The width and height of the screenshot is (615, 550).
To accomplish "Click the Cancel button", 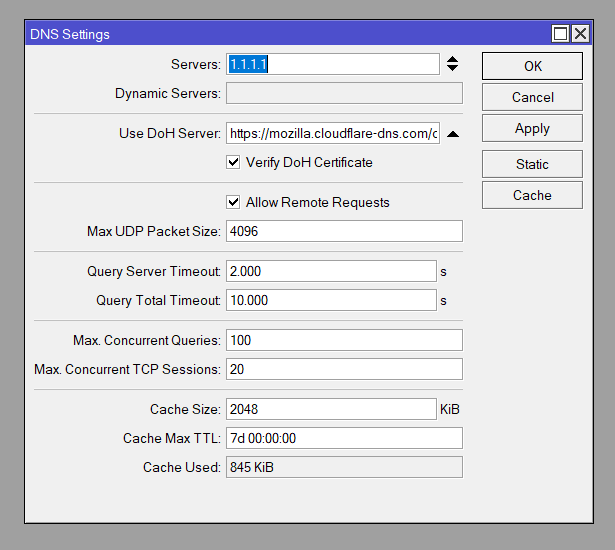I will pos(532,97).
